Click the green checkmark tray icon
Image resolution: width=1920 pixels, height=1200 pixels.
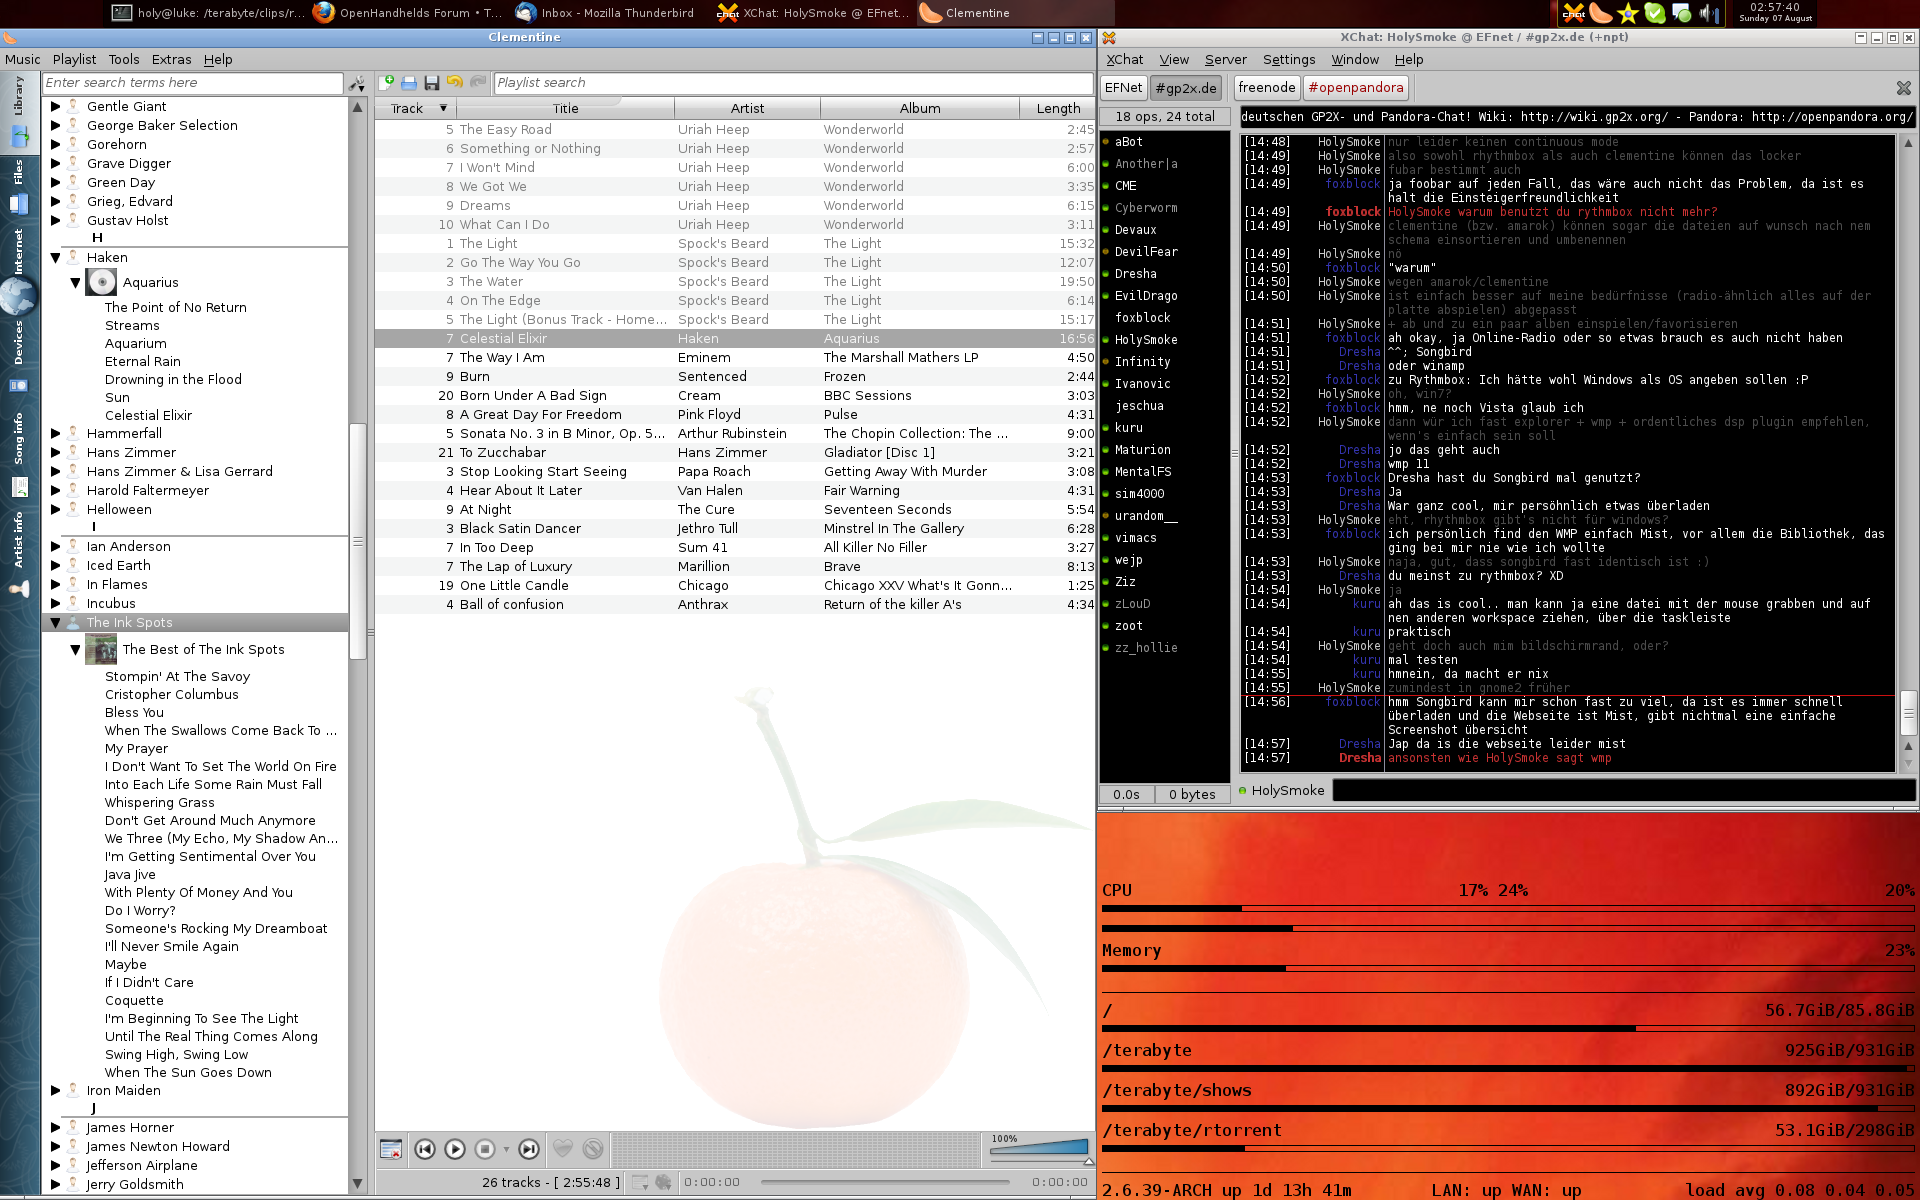1655,13
